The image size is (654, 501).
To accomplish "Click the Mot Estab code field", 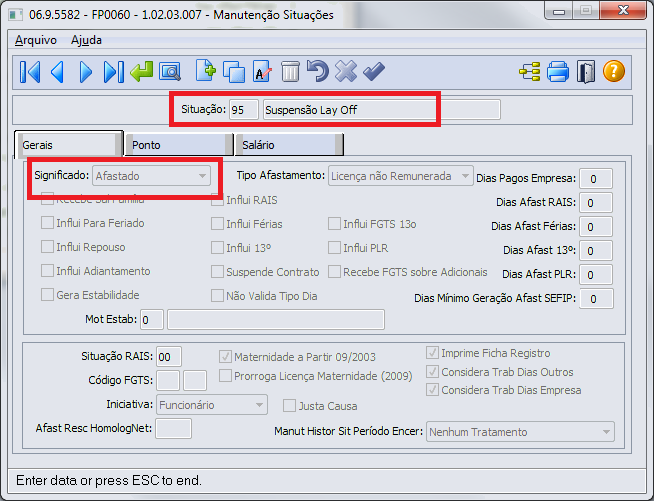I will [x=151, y=320].
